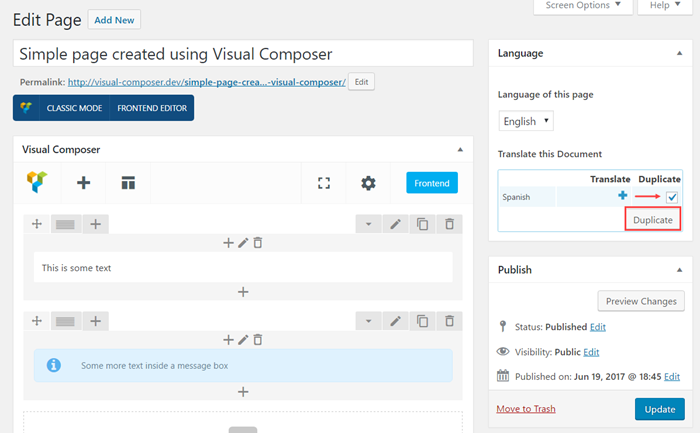Select the message box element
This screenshot has width=700, height=433.
tap(243, 365)
